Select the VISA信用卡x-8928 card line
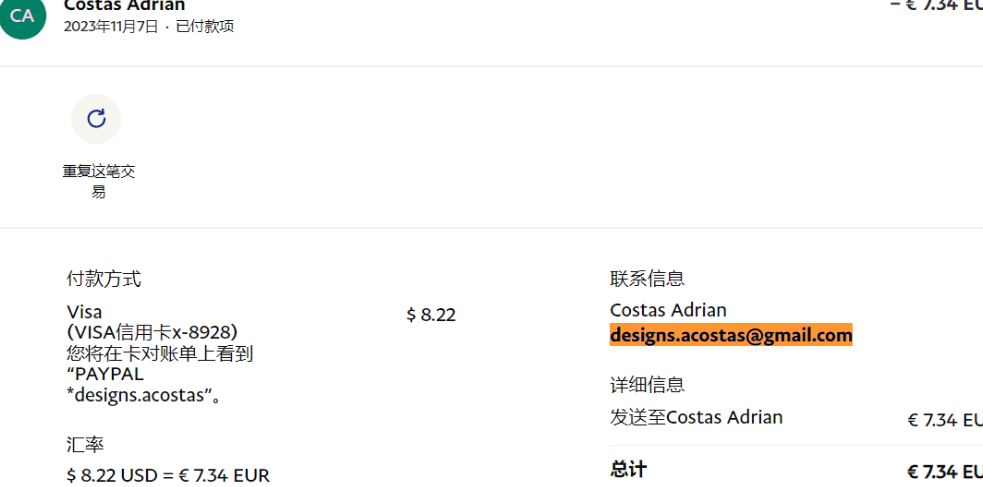Image resolution: width=983 pixels, height=487 pixels. [x=152, y=332]
